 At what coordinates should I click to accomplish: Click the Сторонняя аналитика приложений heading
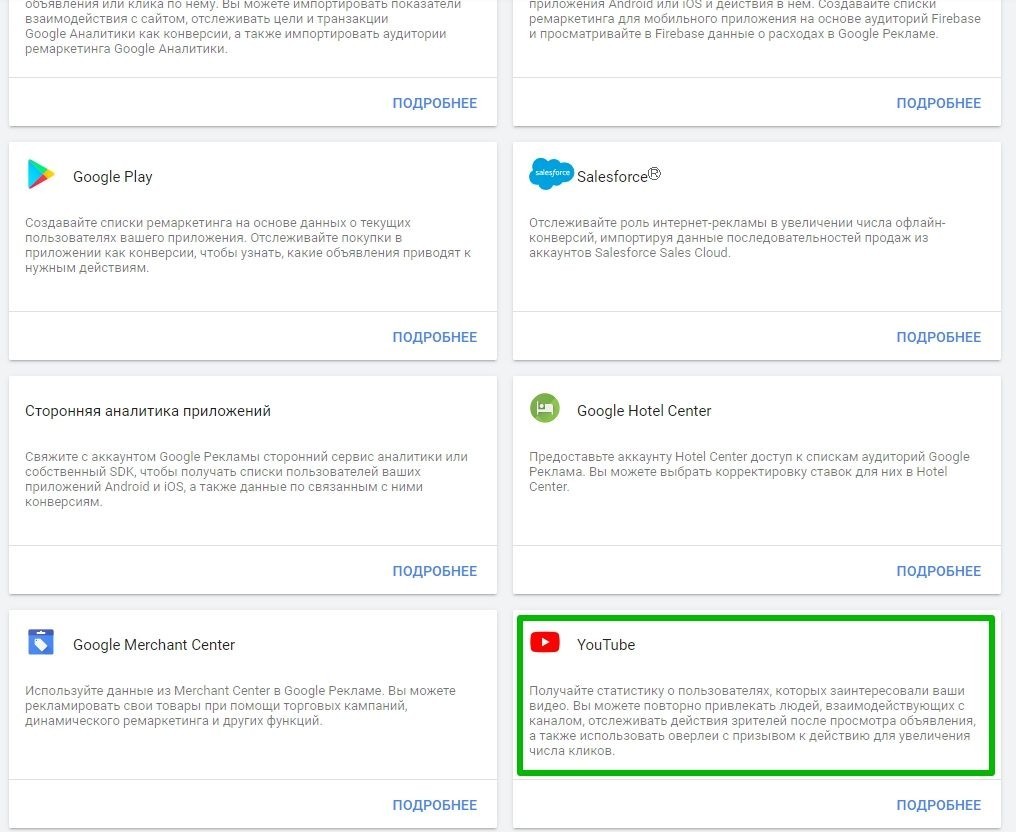[148, 411]
